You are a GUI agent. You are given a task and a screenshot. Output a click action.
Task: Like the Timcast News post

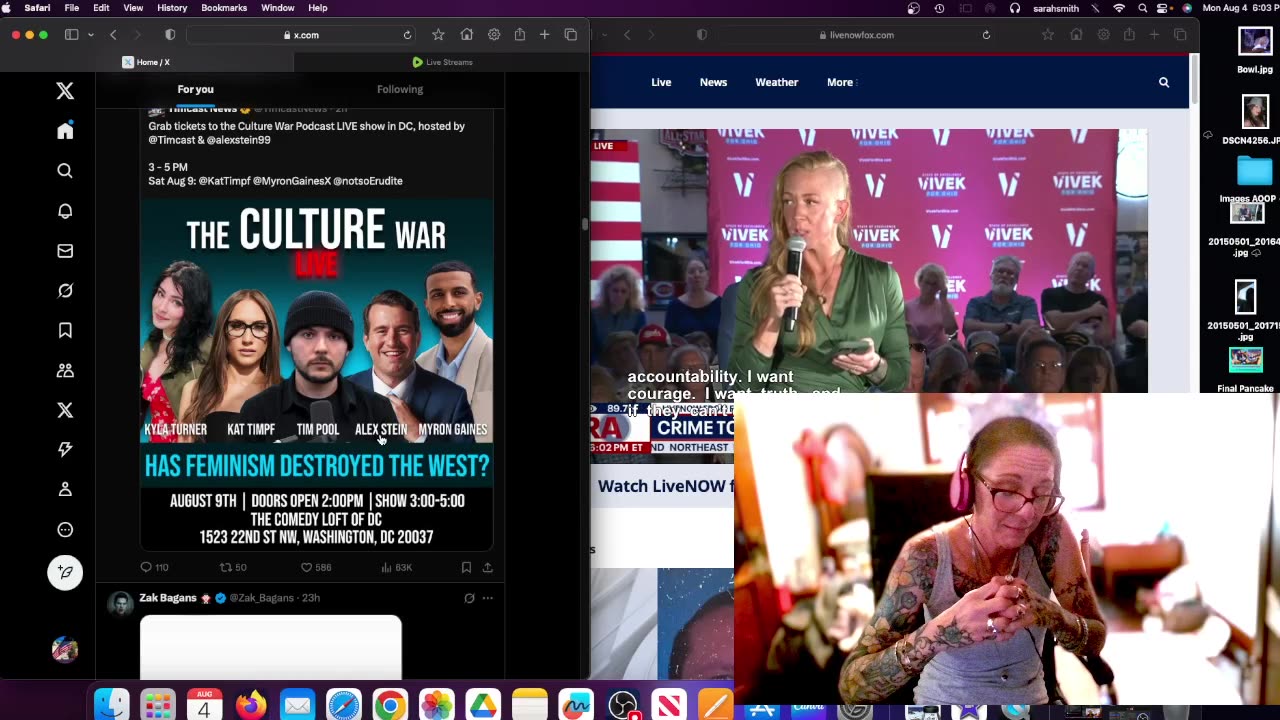[316, 567]
